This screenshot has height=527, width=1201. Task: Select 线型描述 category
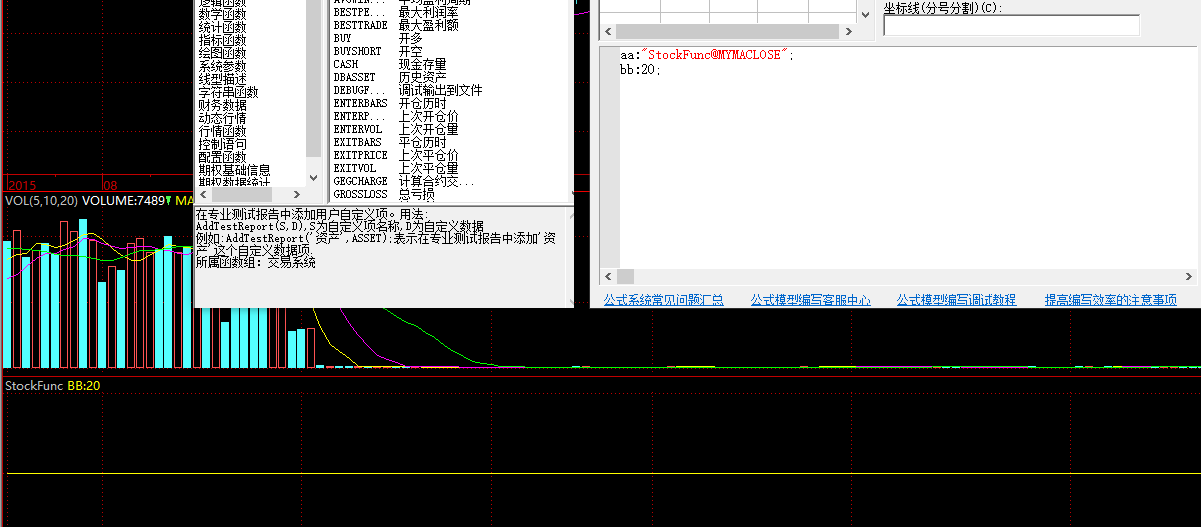tap(222, 79)
